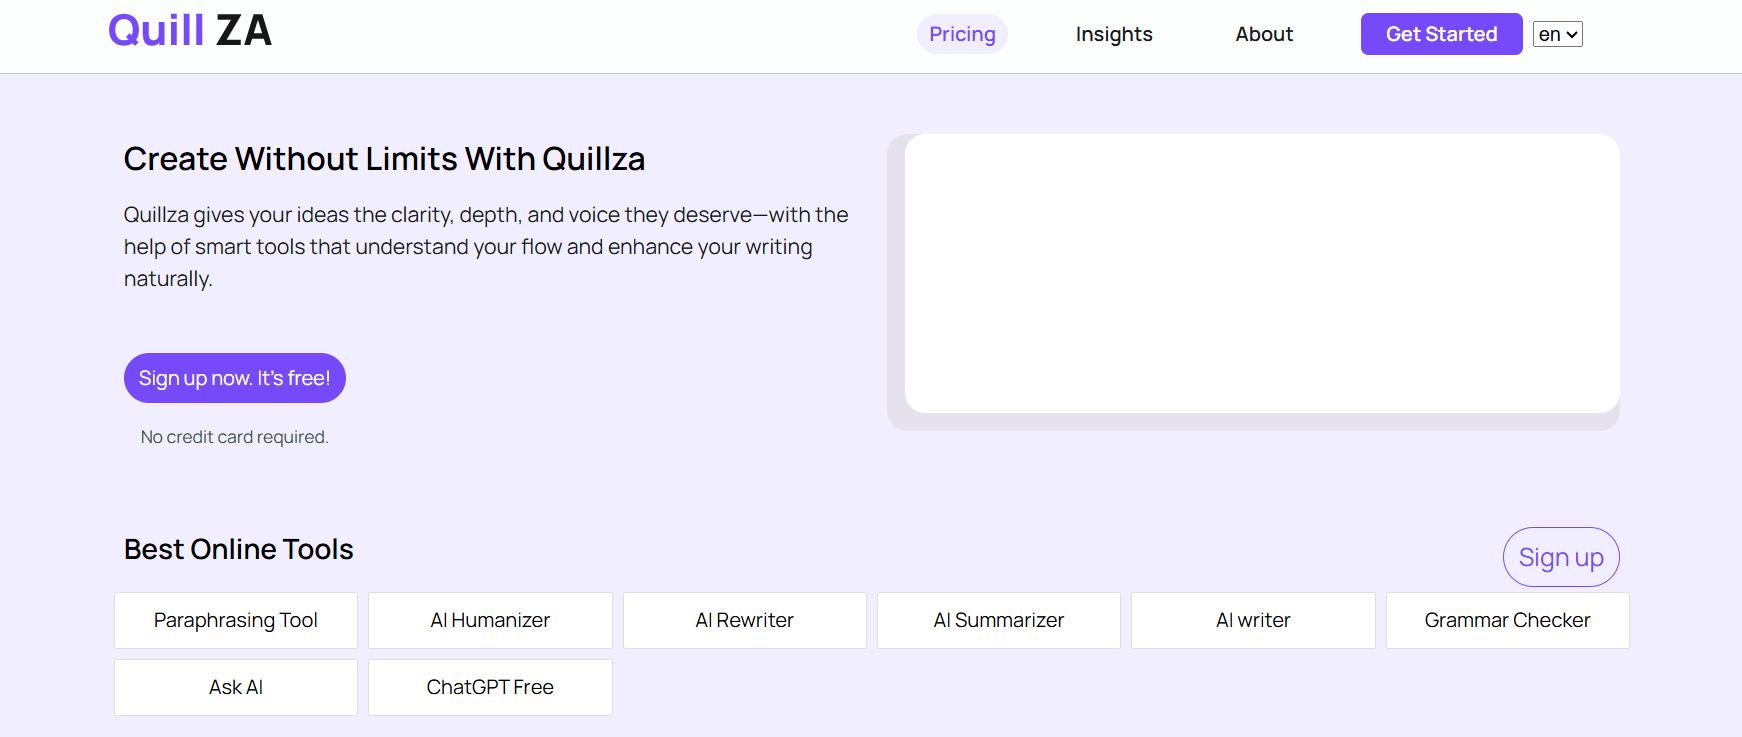1742x737 pixels.
Task: Click the outlined Sign up button
Action: coord(1560,557)
